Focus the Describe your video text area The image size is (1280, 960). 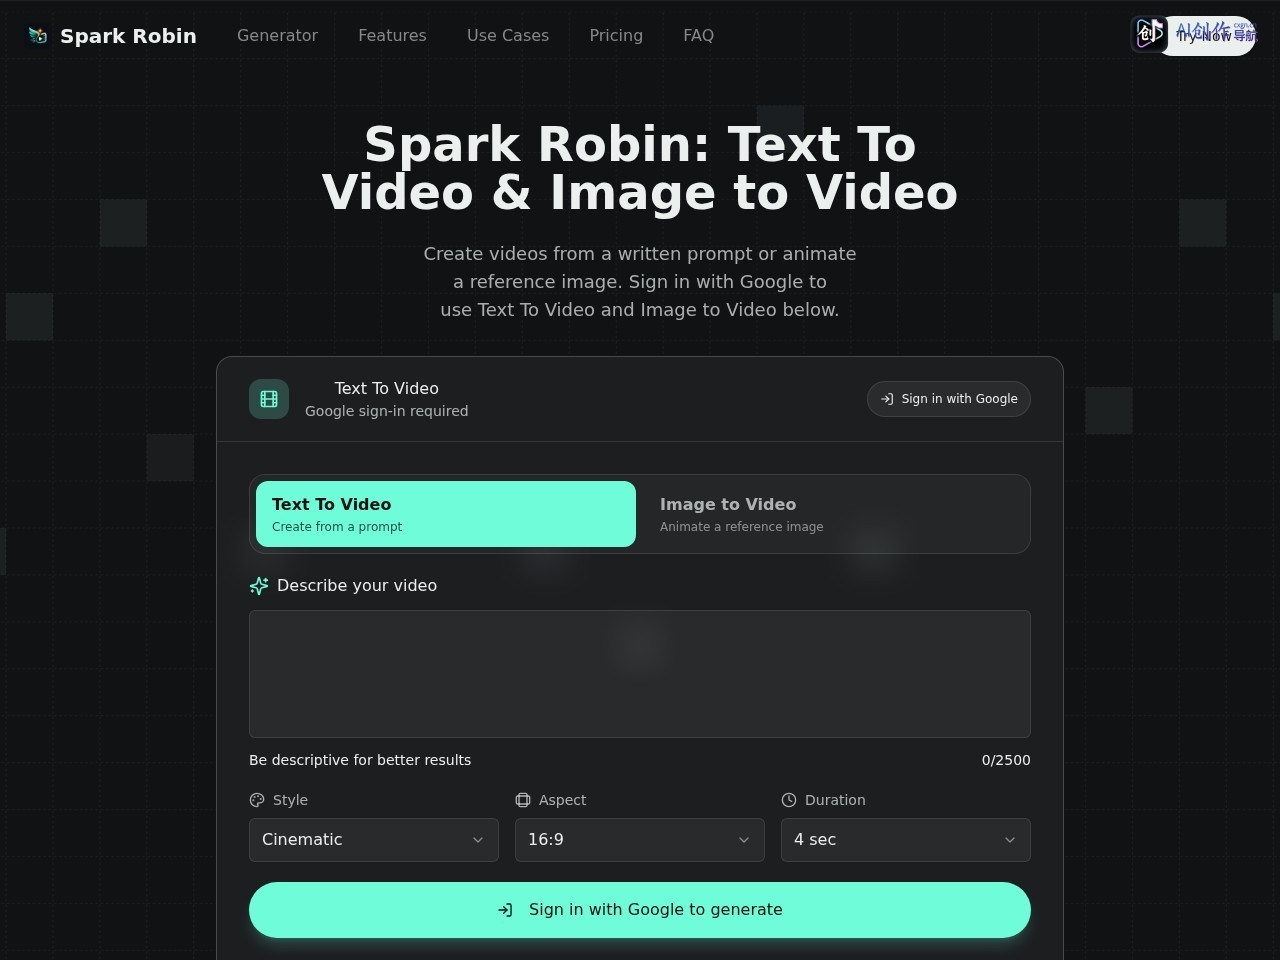tap(640, 674)
